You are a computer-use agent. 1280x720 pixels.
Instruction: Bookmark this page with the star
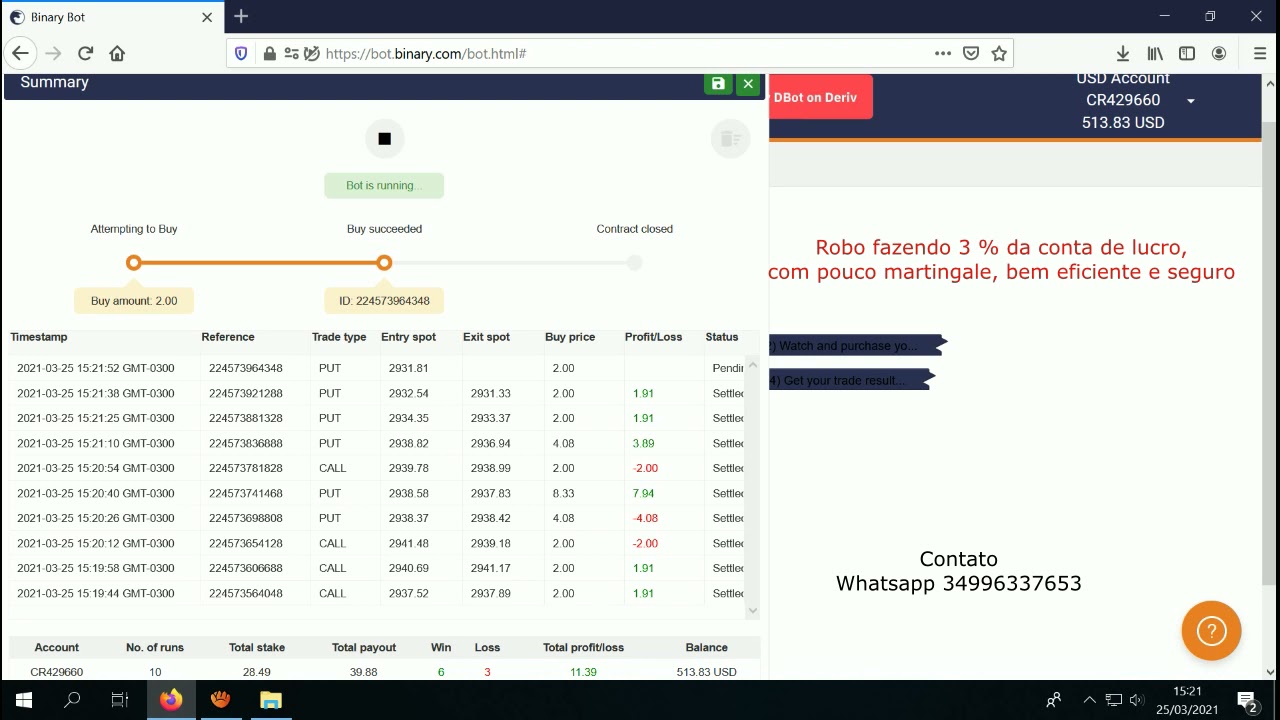pos(998,54)
